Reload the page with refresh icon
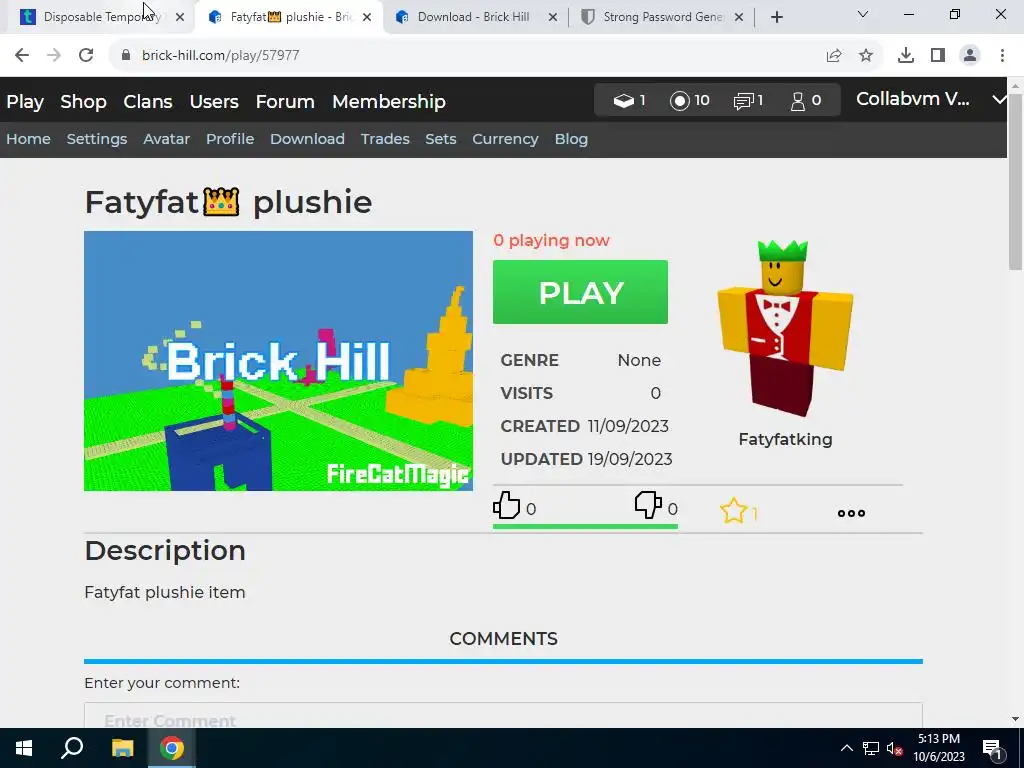Image resolution: width=1024 pixels, height=768 pixels. coord(86,55)
